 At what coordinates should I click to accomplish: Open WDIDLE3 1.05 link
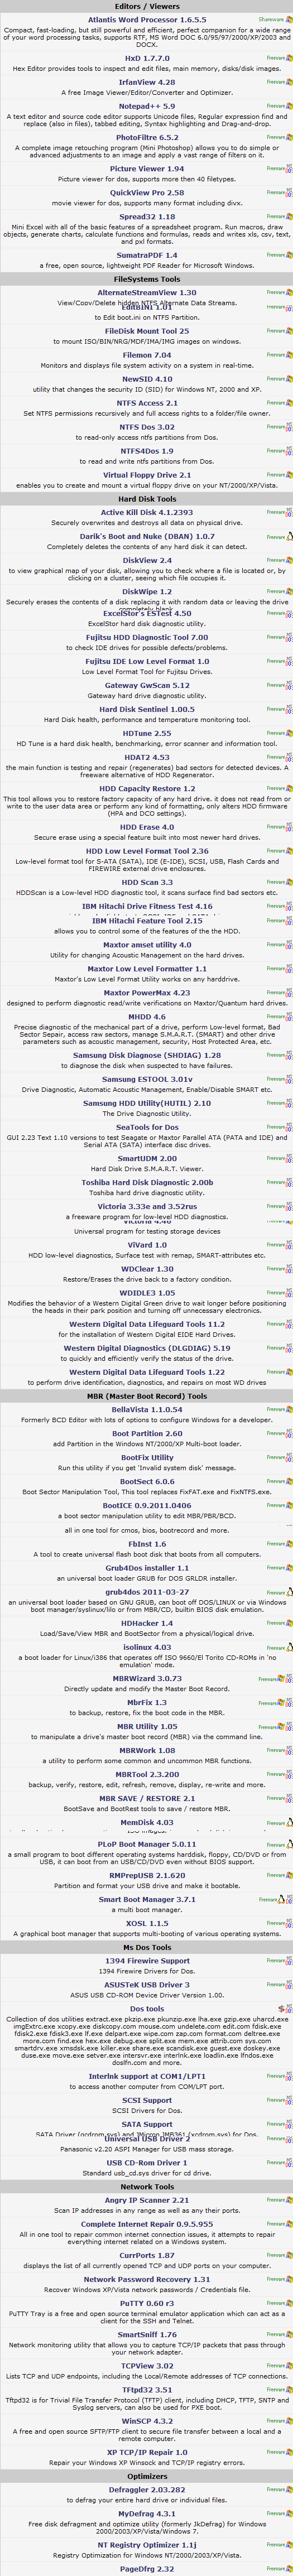point(146,1292)
